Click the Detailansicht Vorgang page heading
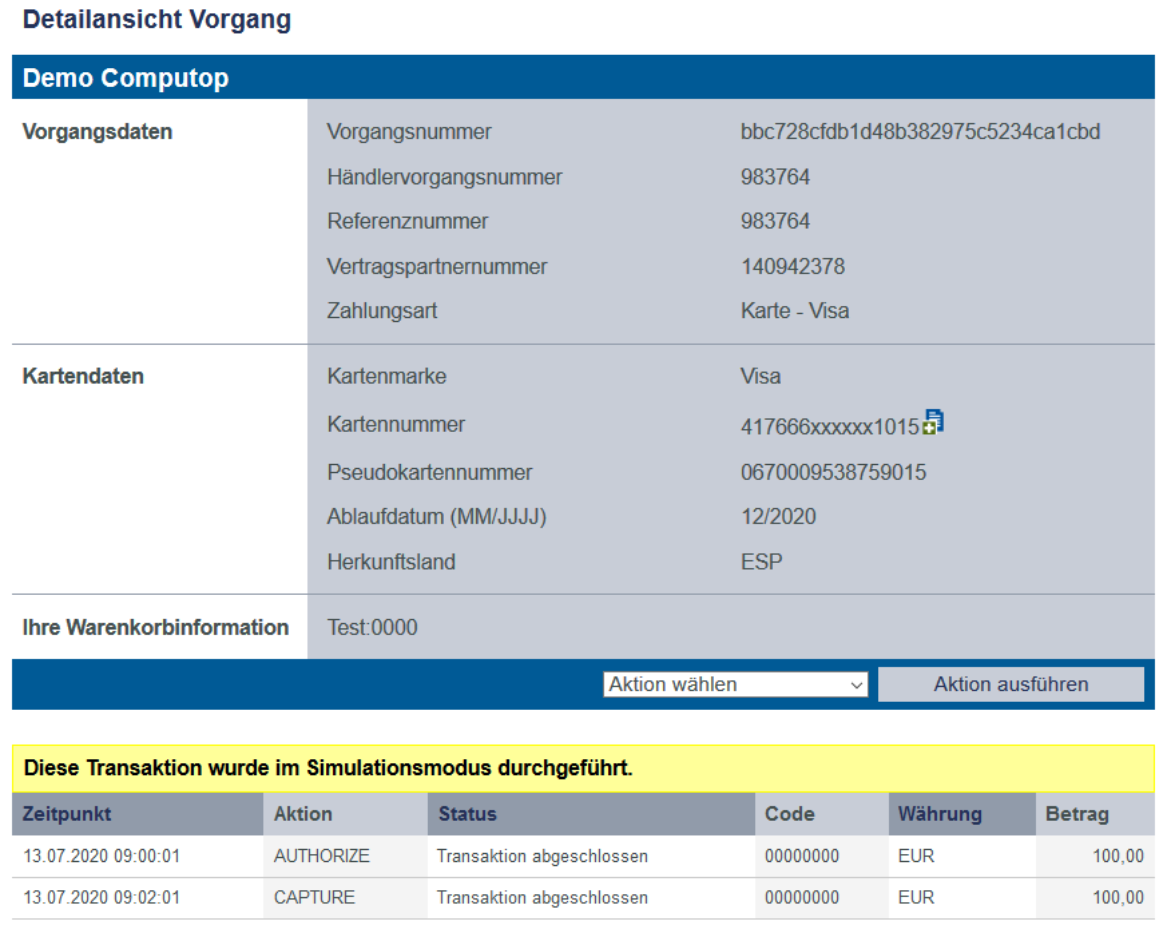The height and width of the screenshot is (925, 1171). pos(157,19)
